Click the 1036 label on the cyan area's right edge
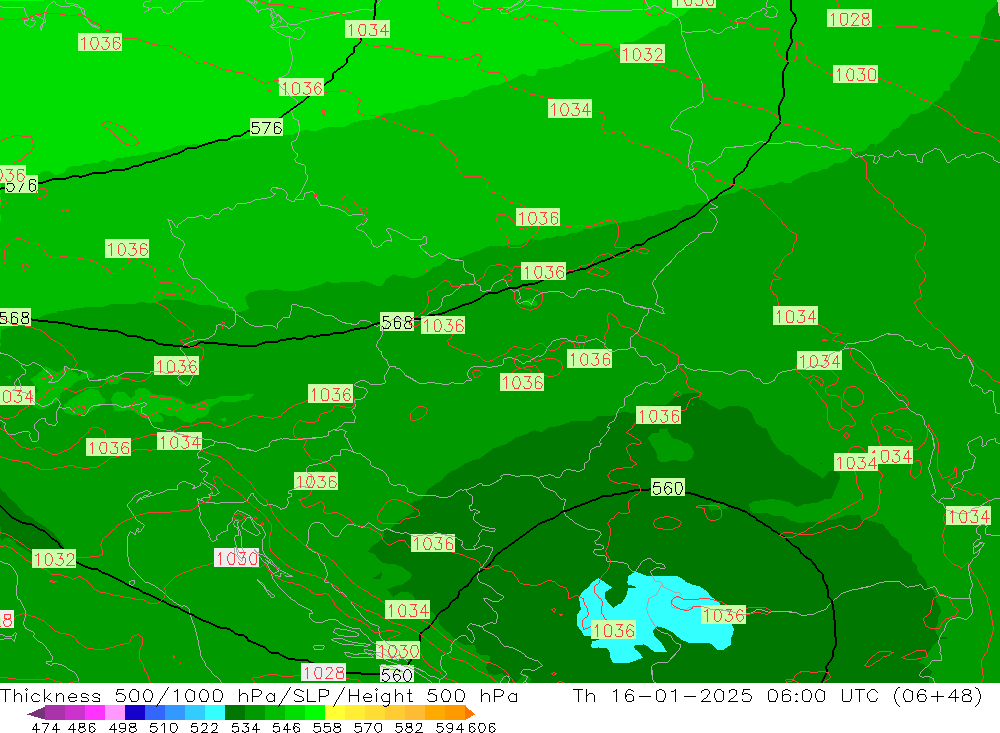1000x733 pixels. 723,615
